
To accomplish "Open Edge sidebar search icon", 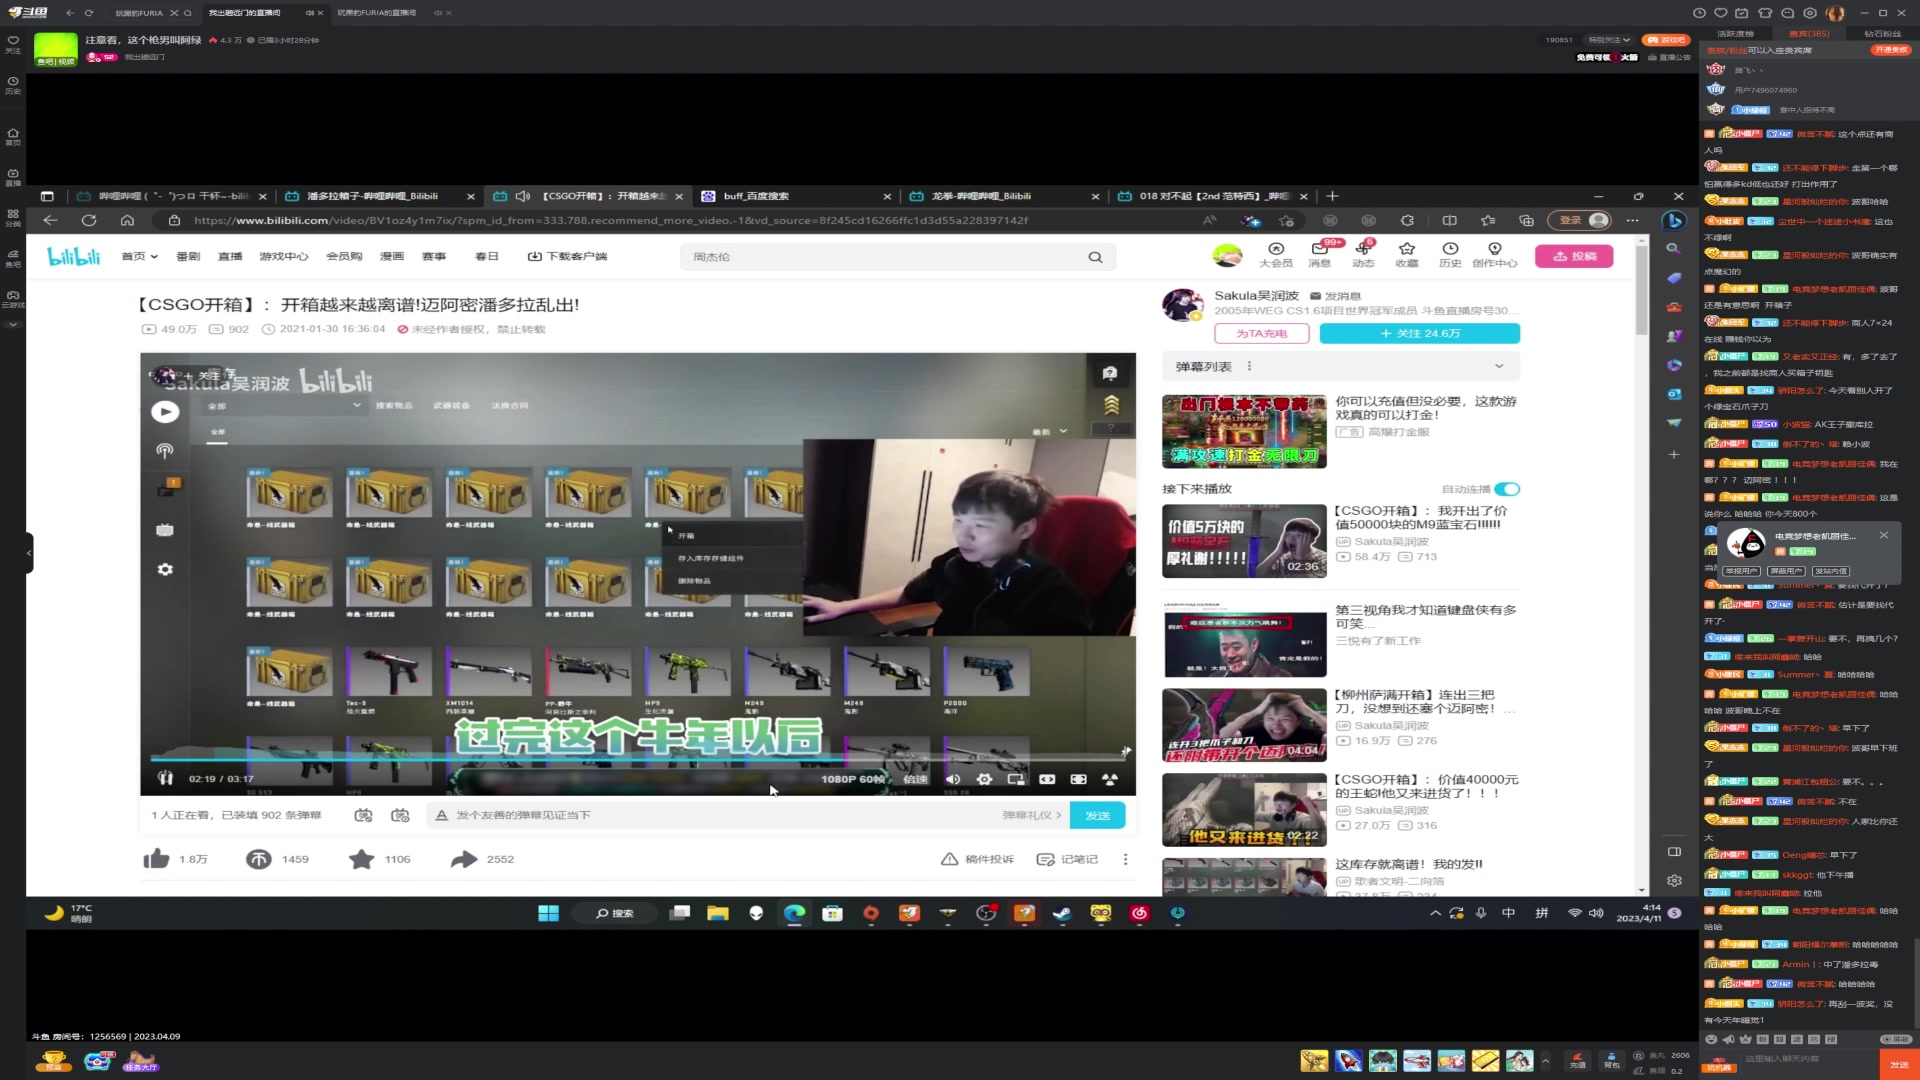I will [1674, 249].
